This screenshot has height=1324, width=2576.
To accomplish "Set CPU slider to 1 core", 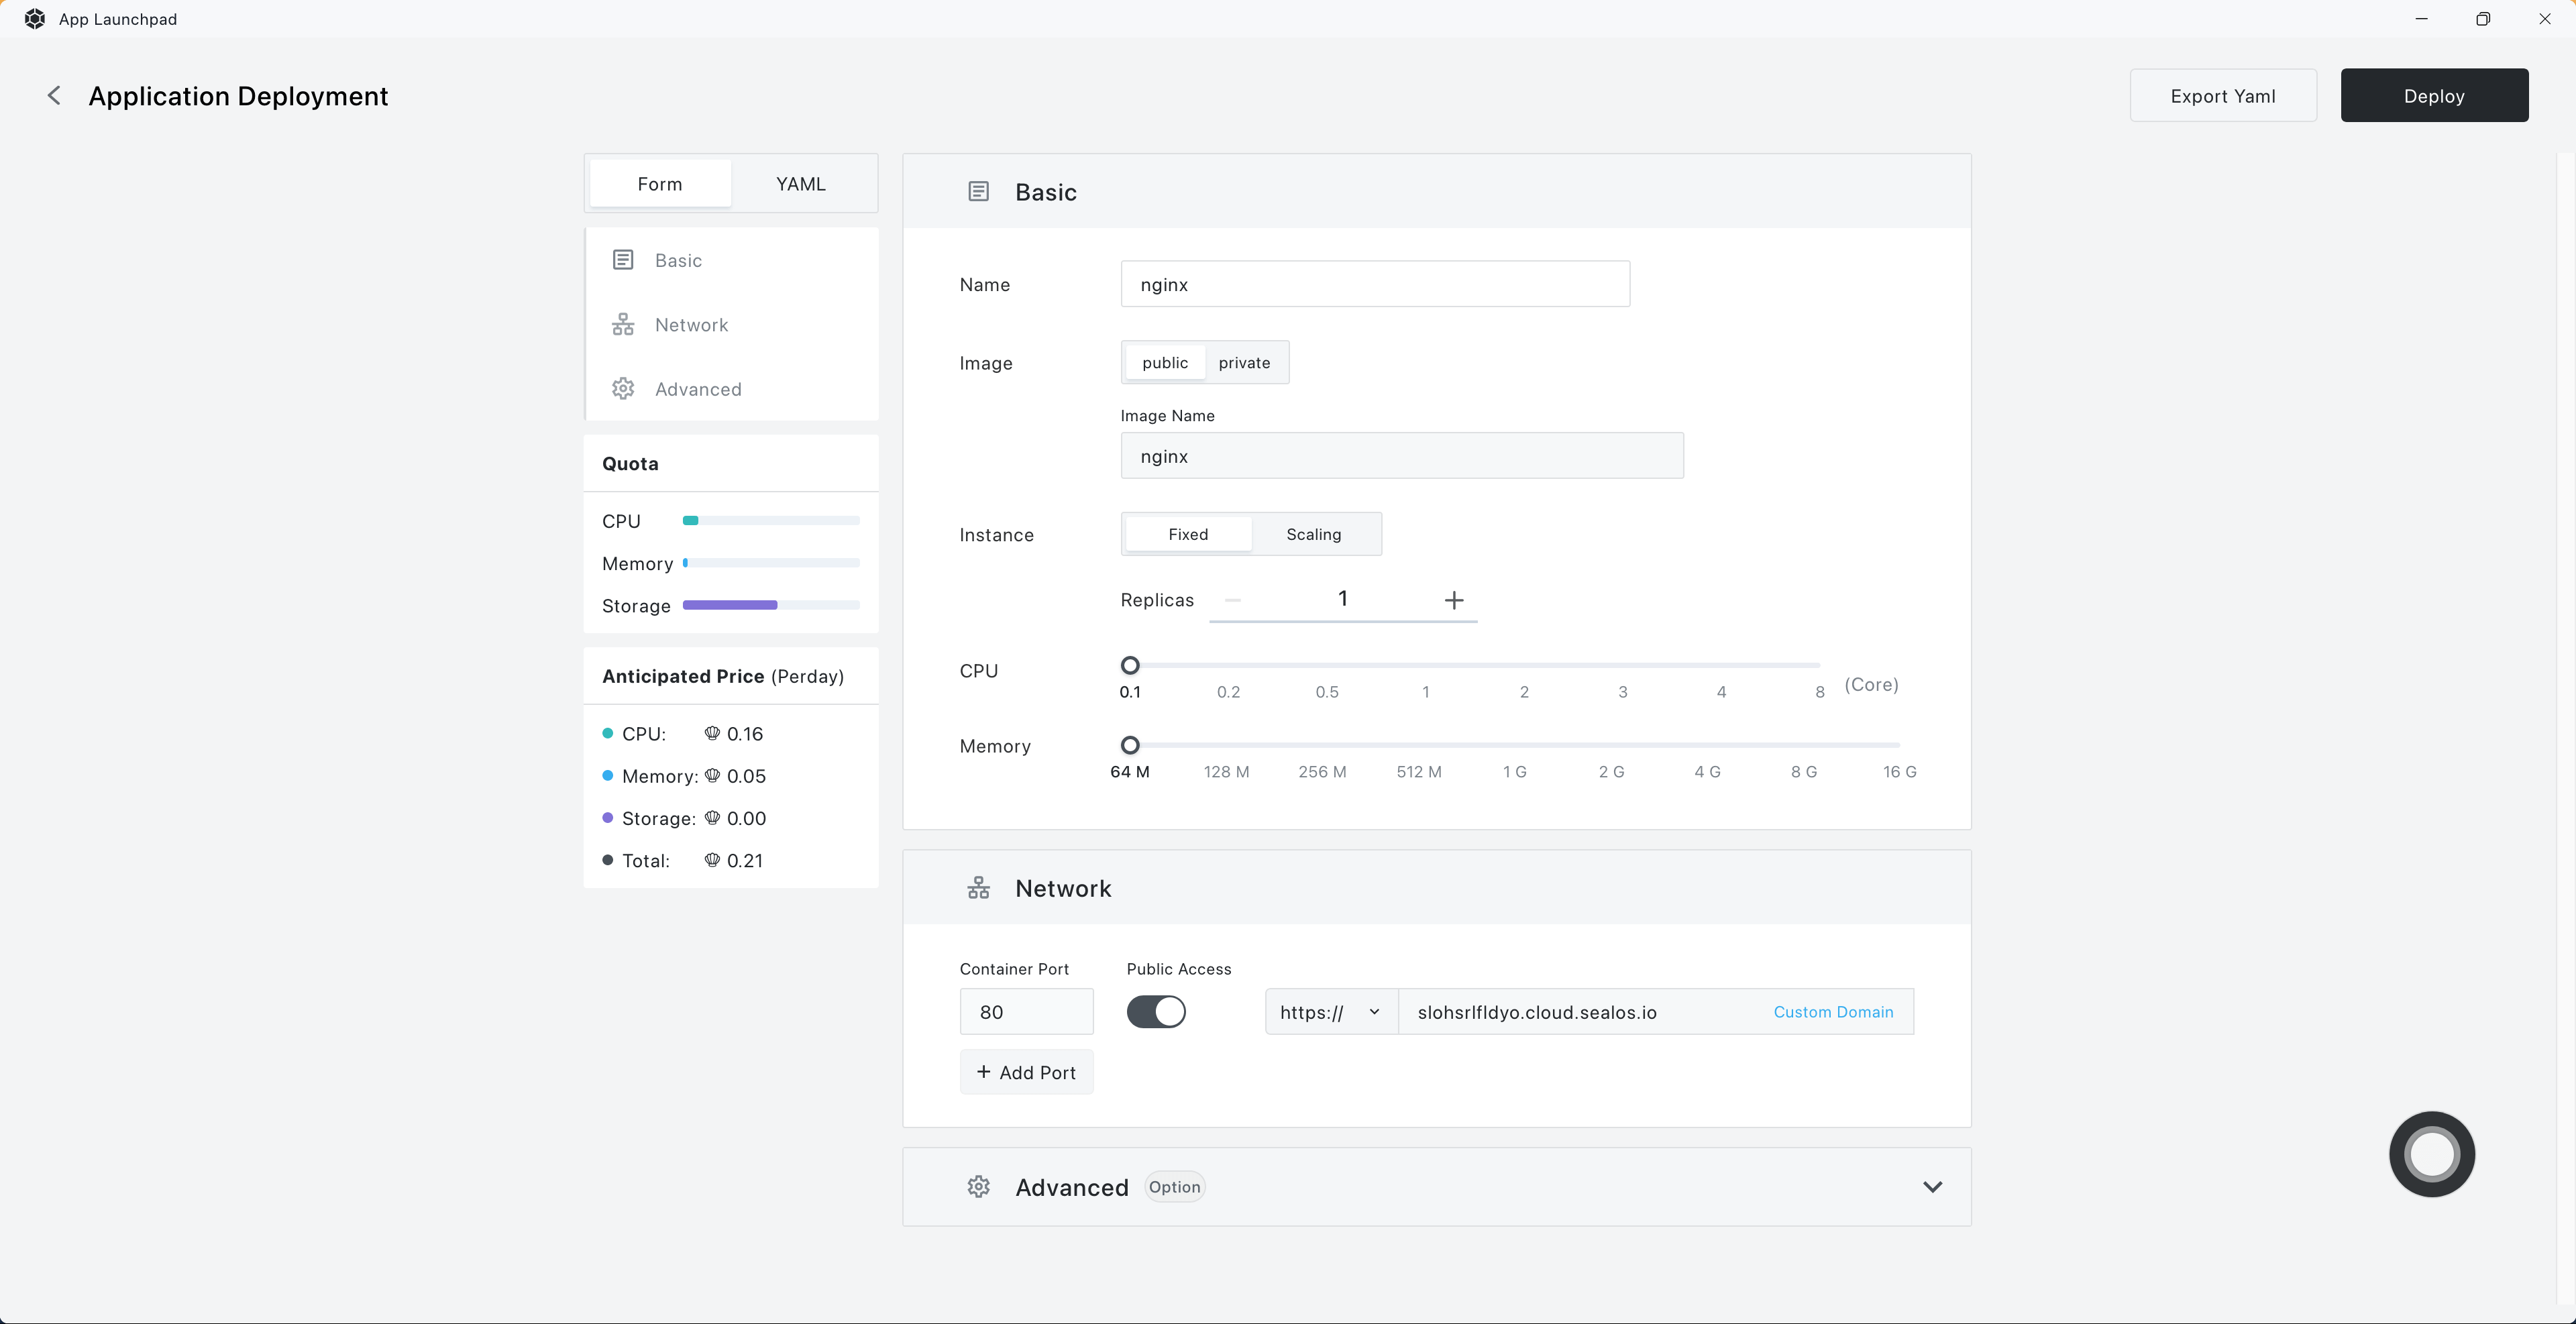I will [x=1426, y=666].
